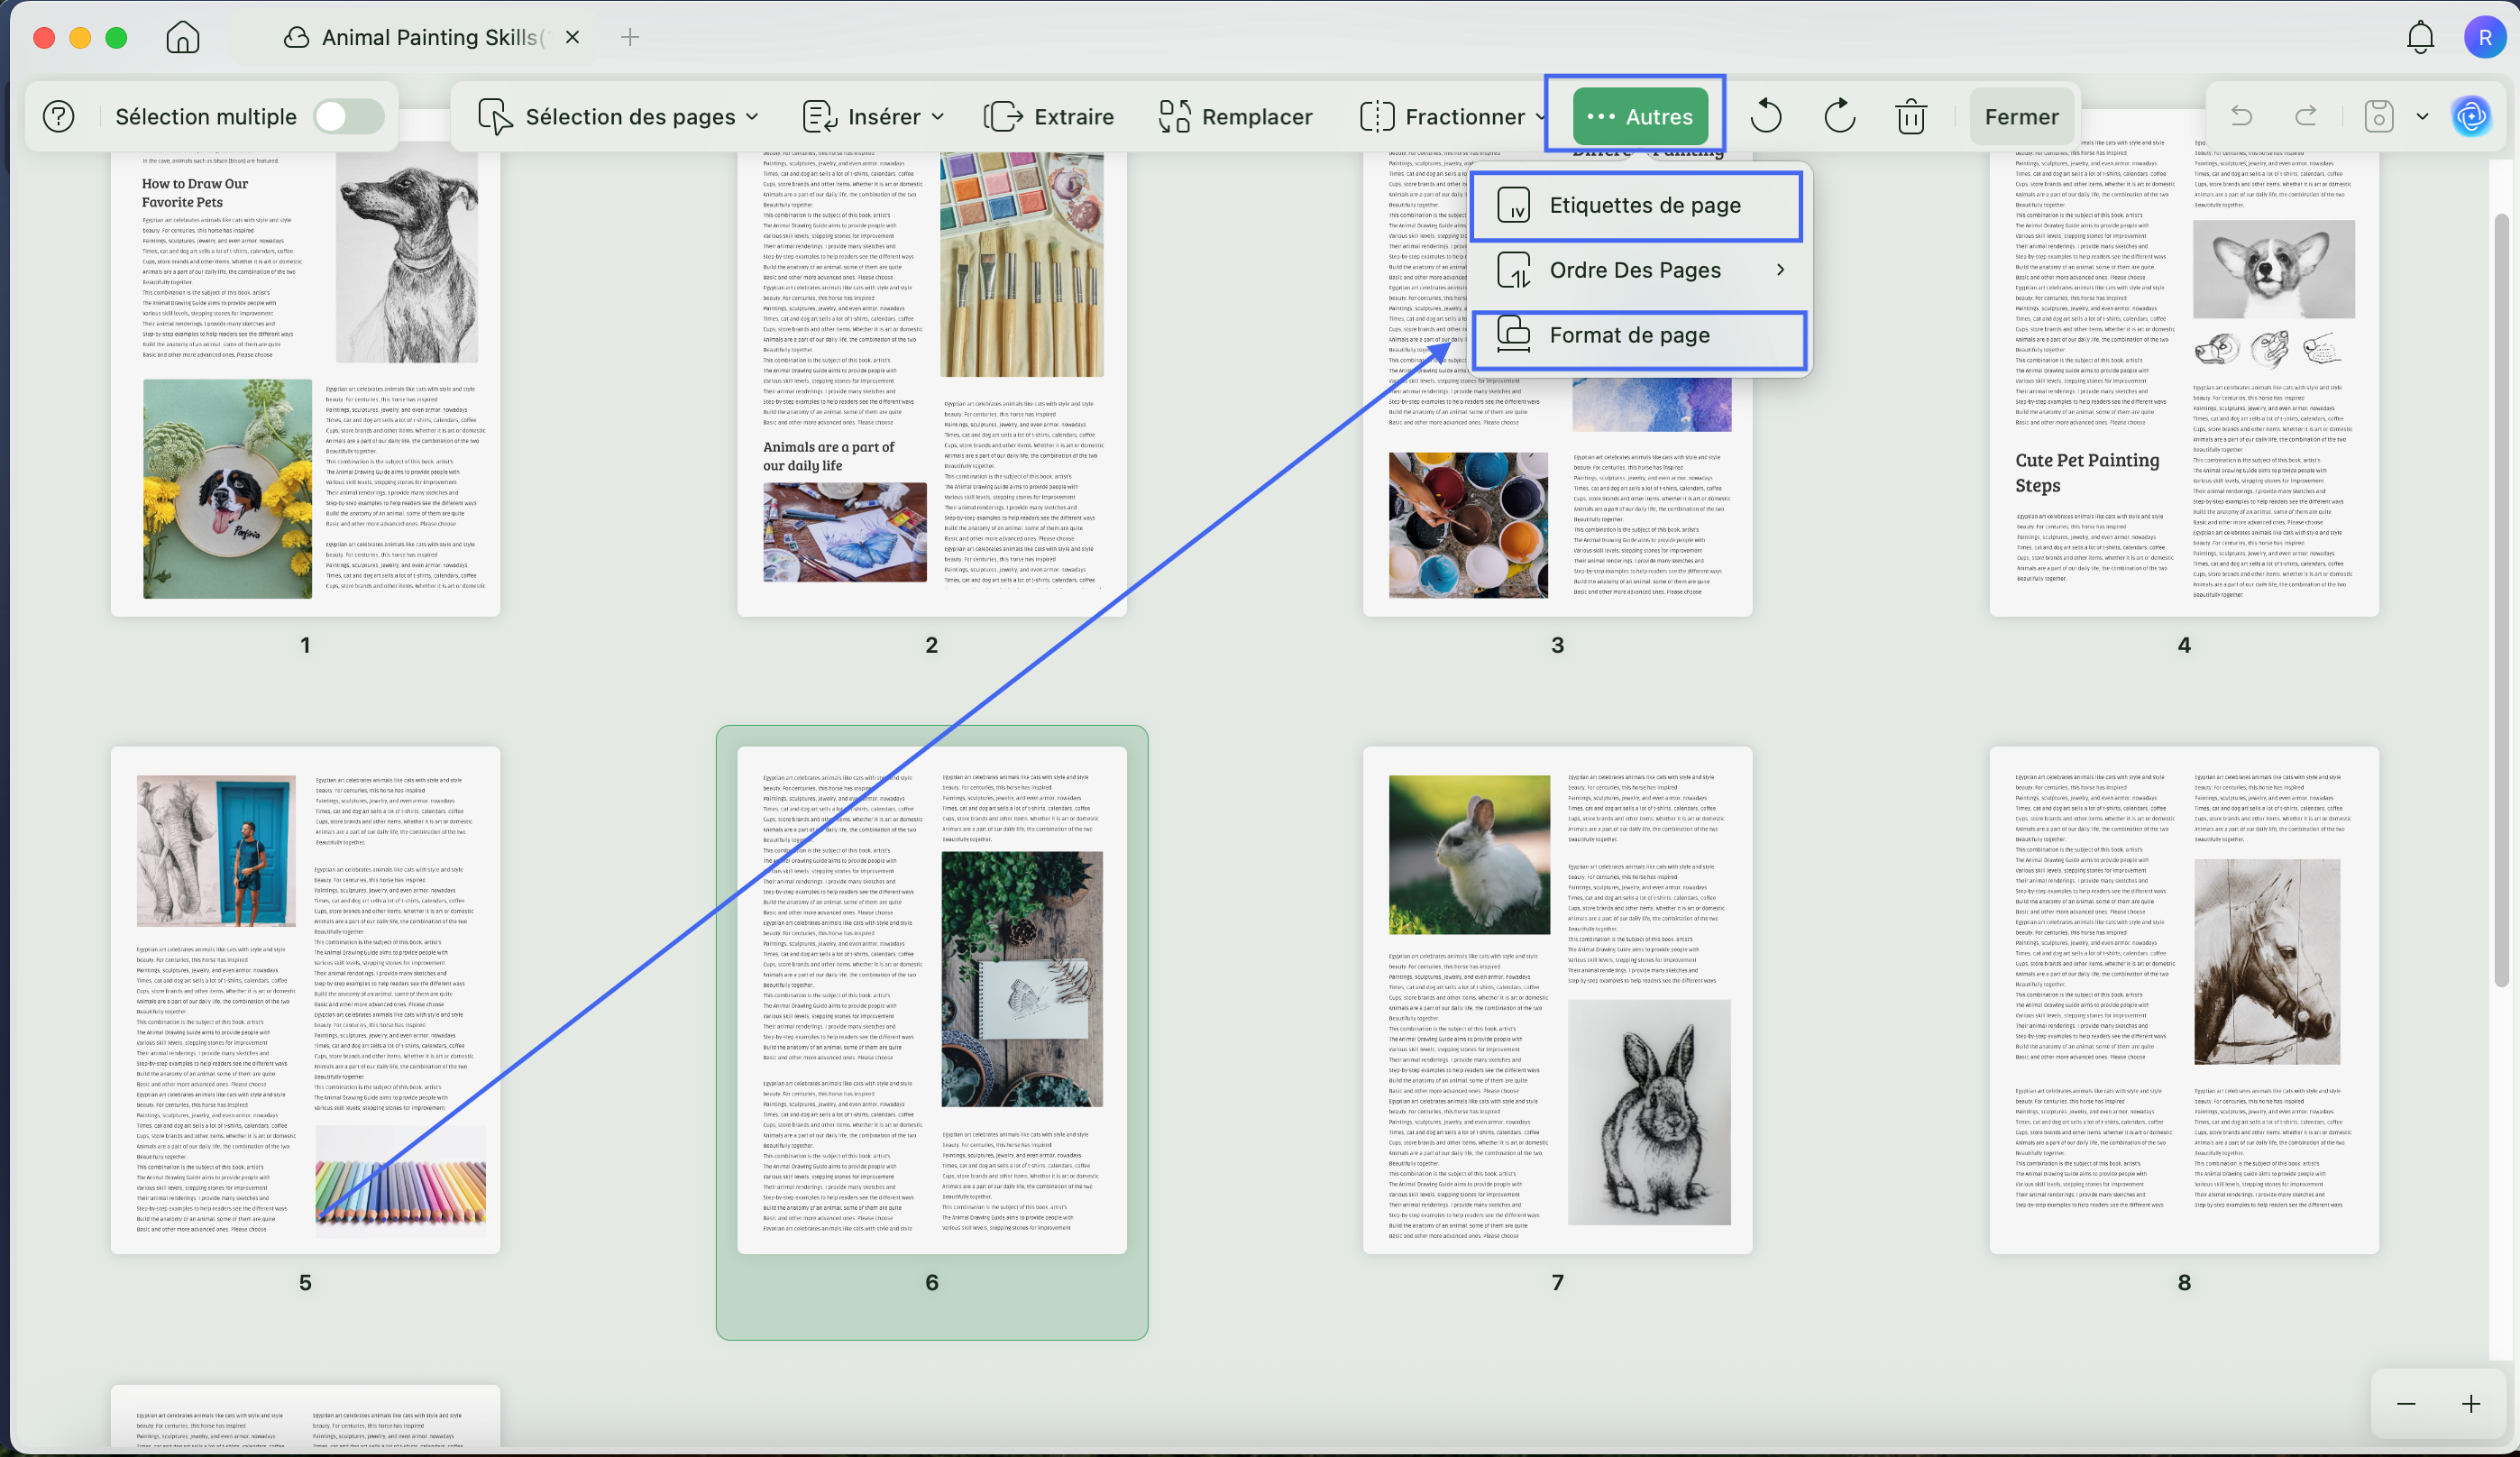Open a new tab with plus
This screenshot has height=1457, width=2520.
(x=630, y=38)
